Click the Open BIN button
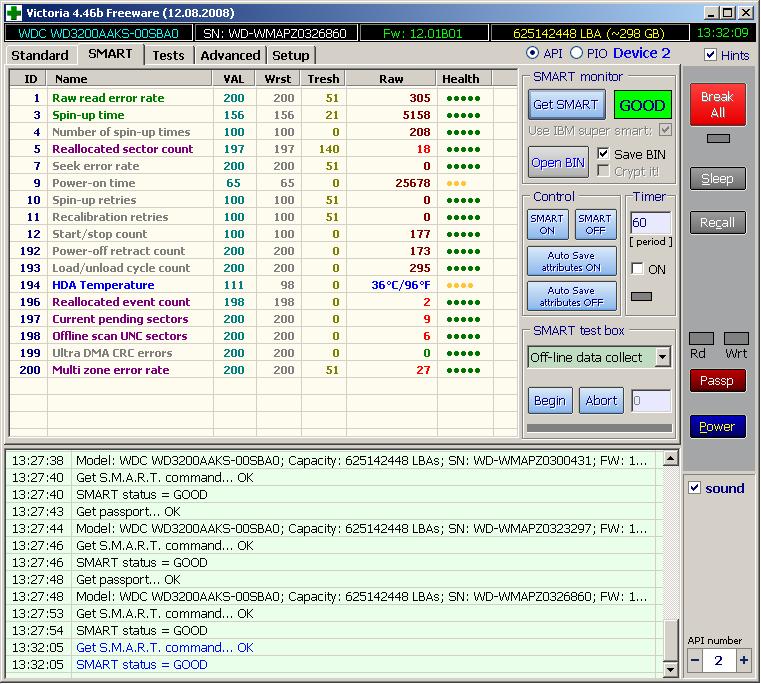 tap(558, 163)
